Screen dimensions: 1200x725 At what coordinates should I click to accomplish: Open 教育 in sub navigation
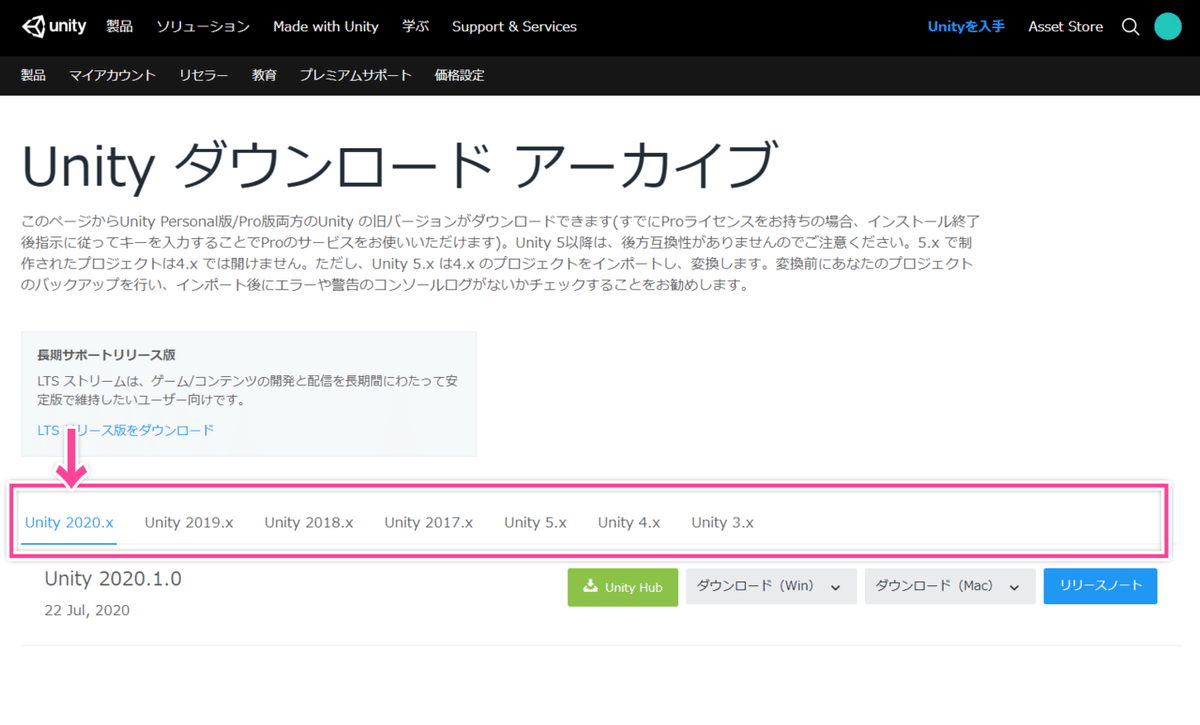(264, 75)
